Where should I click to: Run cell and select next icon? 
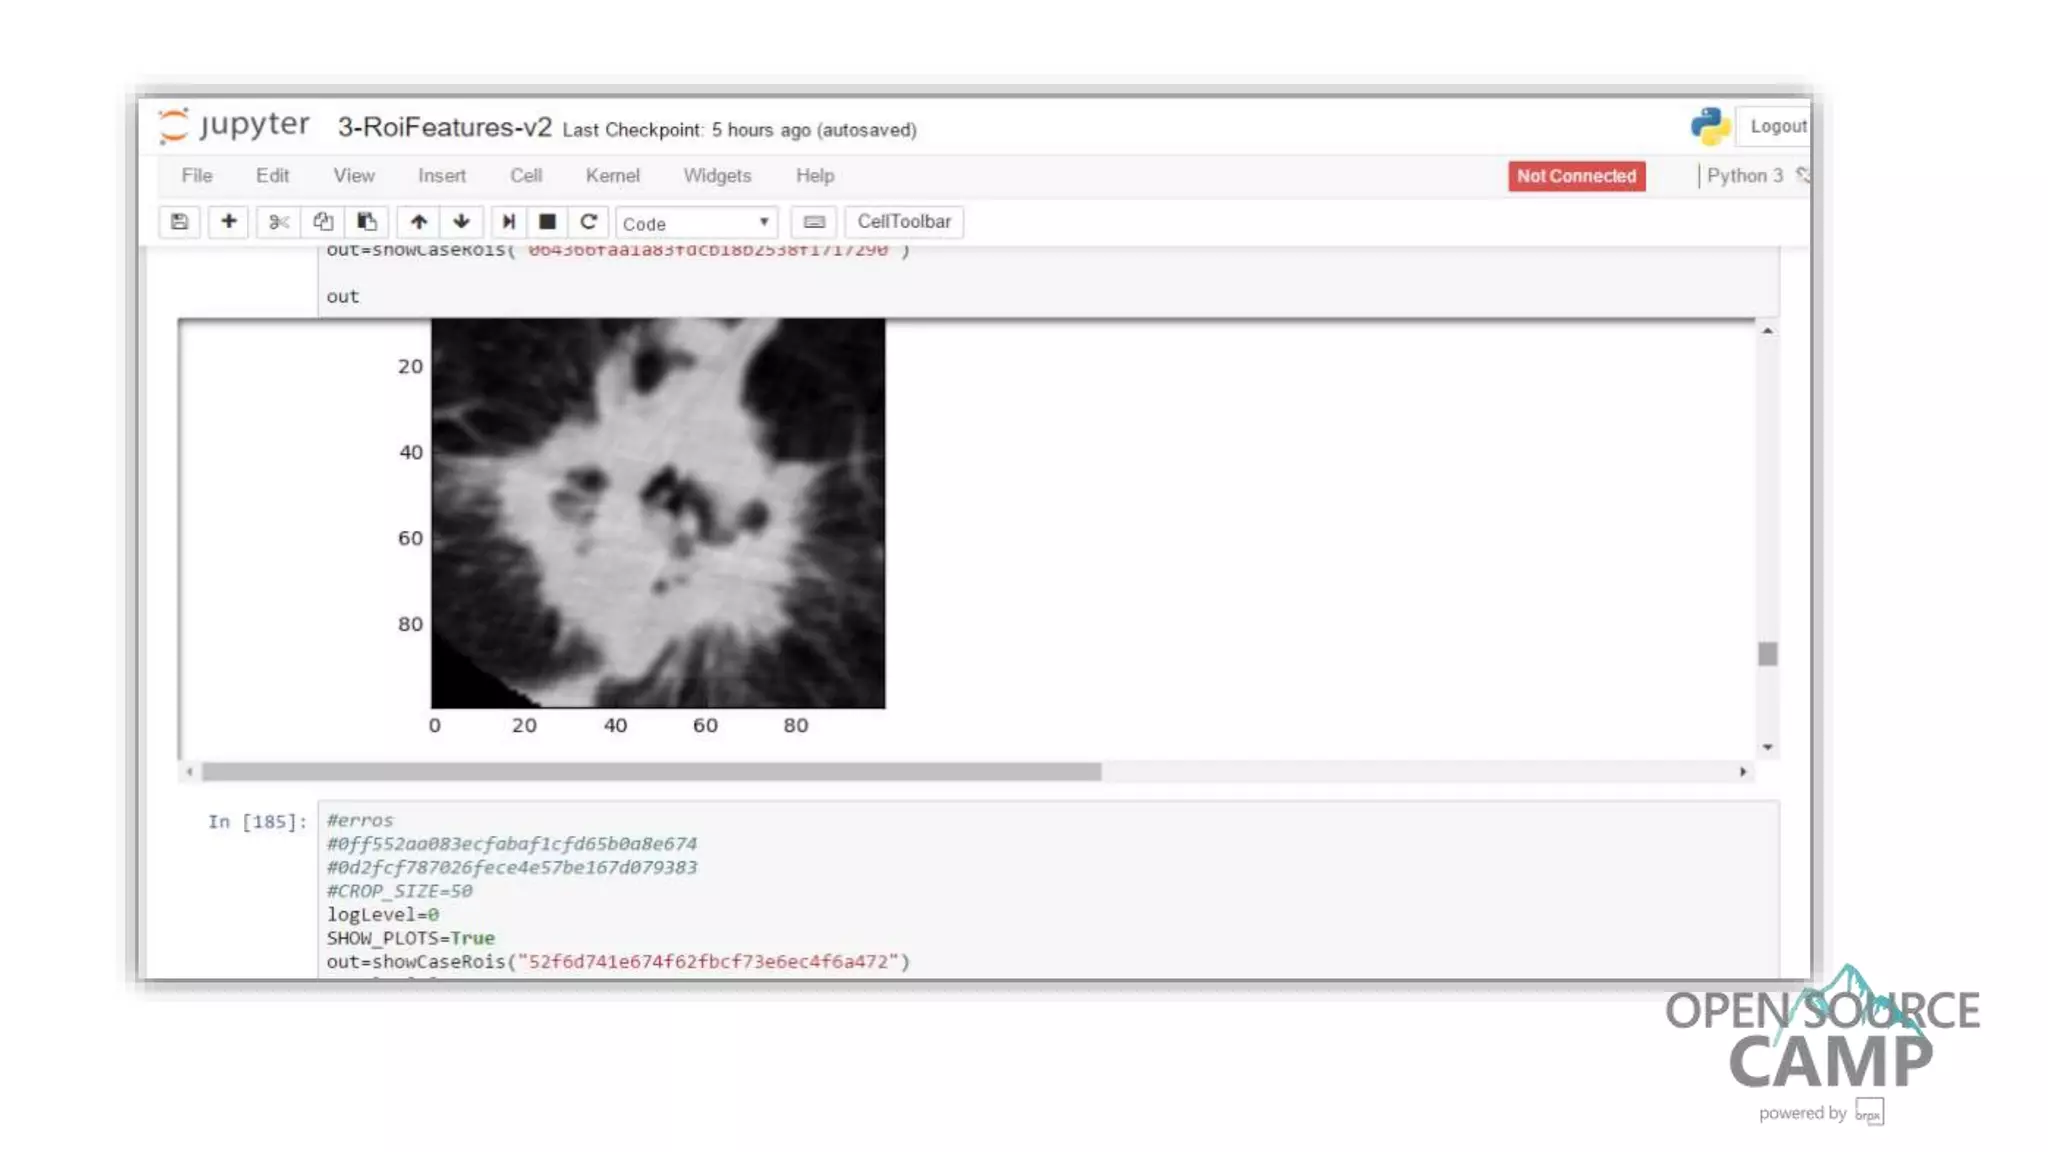click(x=509, y=222)
